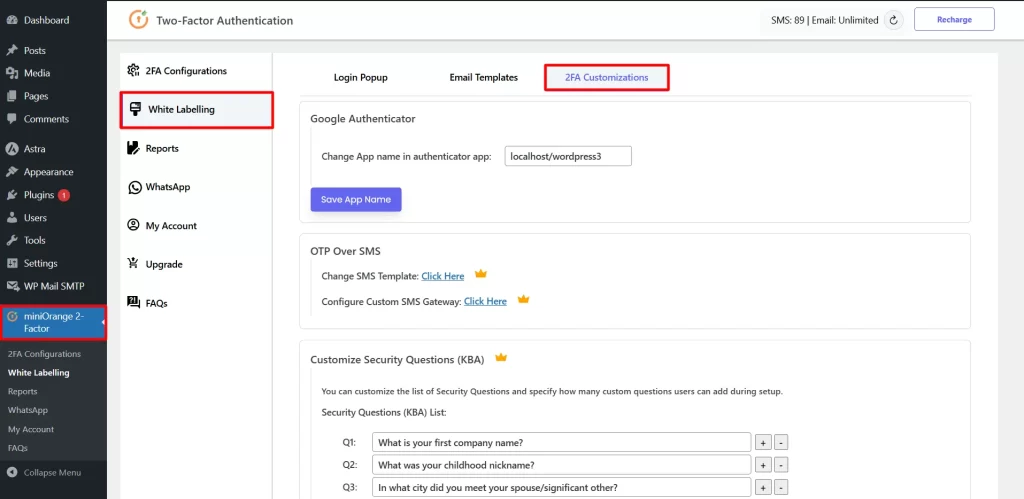
Task: Add a question after Q1 with plus
Action: click(x=763, y=443)
